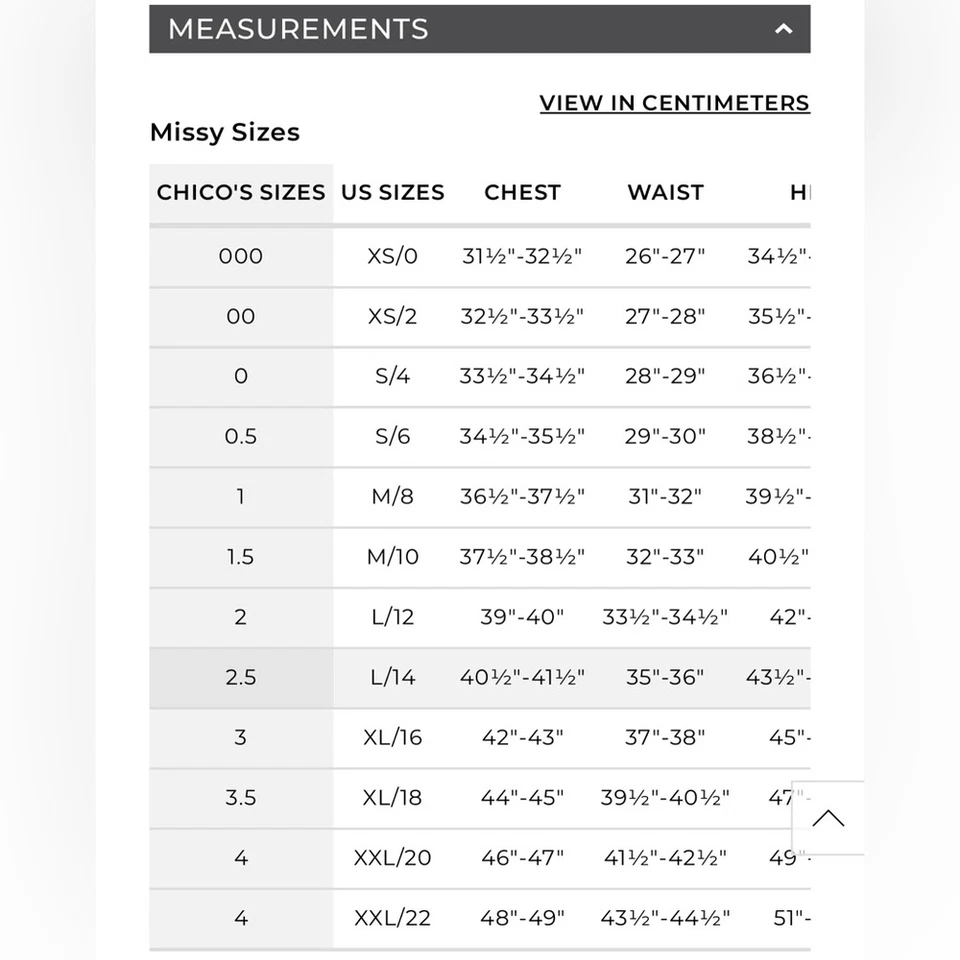Click the 26"-27" waist measurement

pos(665,256)
